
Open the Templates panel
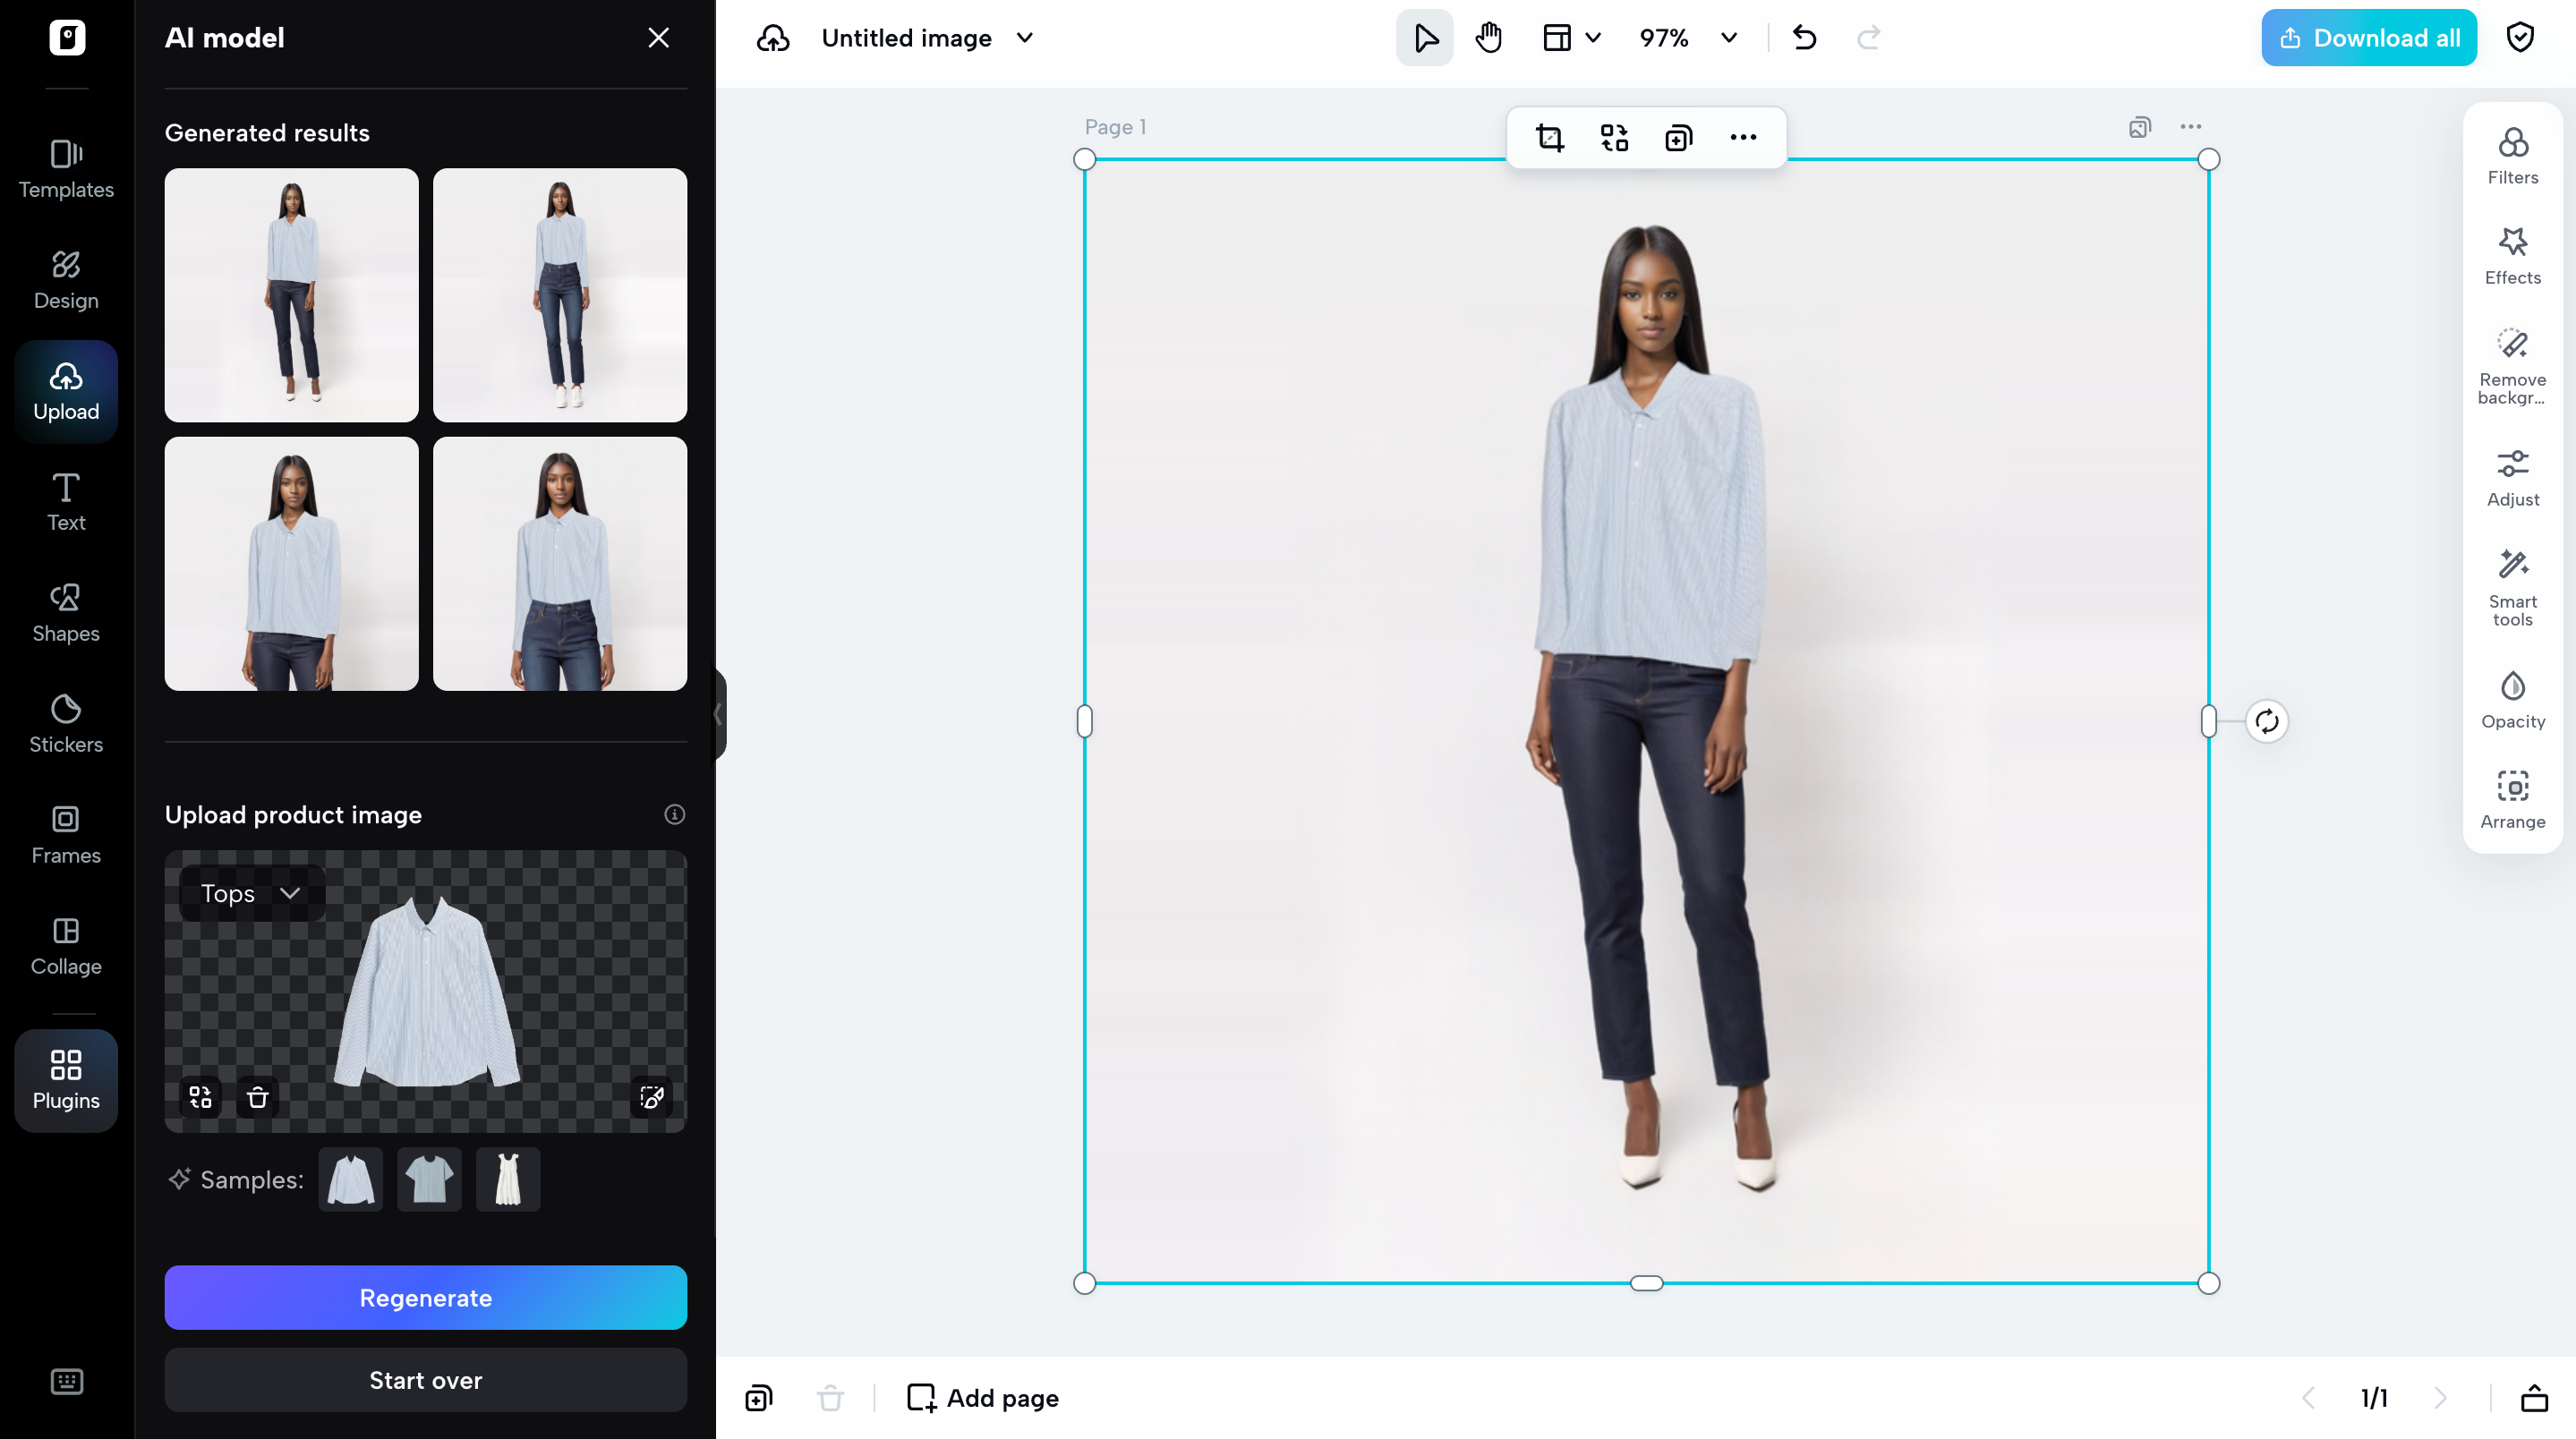(x=65, y=168)
